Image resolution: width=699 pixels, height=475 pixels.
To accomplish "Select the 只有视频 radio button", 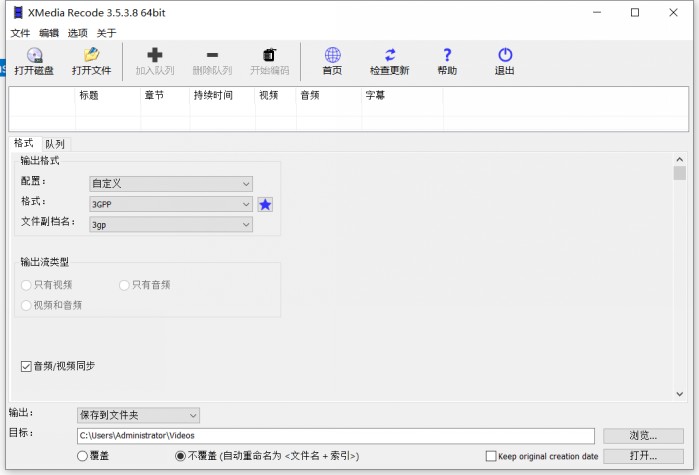I will tap(26, 285).
